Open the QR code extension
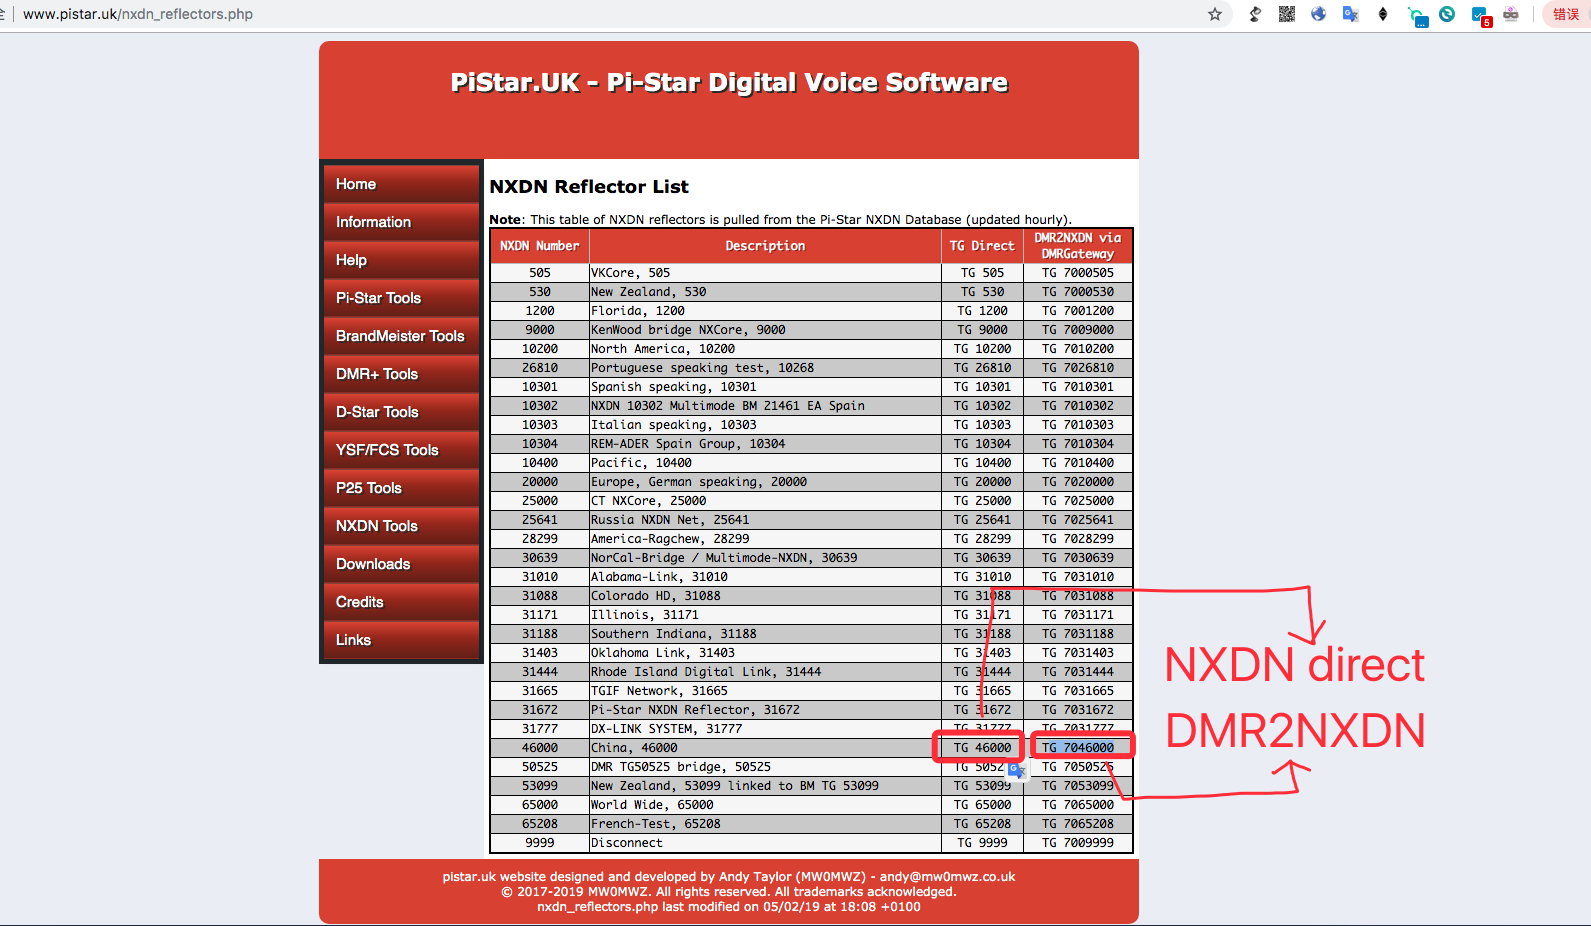Screen dimensions: 1591x926 point(1287,14)
